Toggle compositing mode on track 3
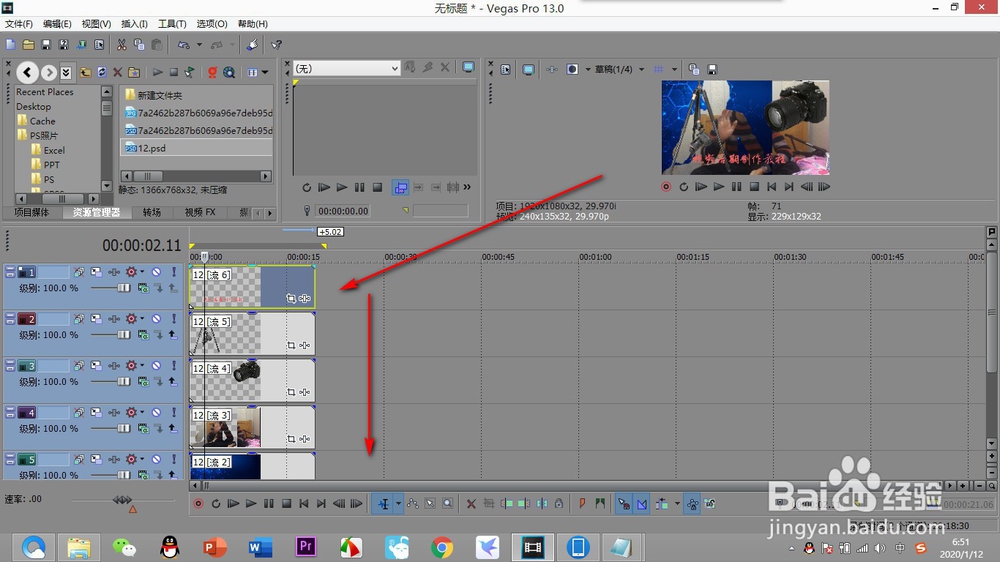 tap(143, 381)
